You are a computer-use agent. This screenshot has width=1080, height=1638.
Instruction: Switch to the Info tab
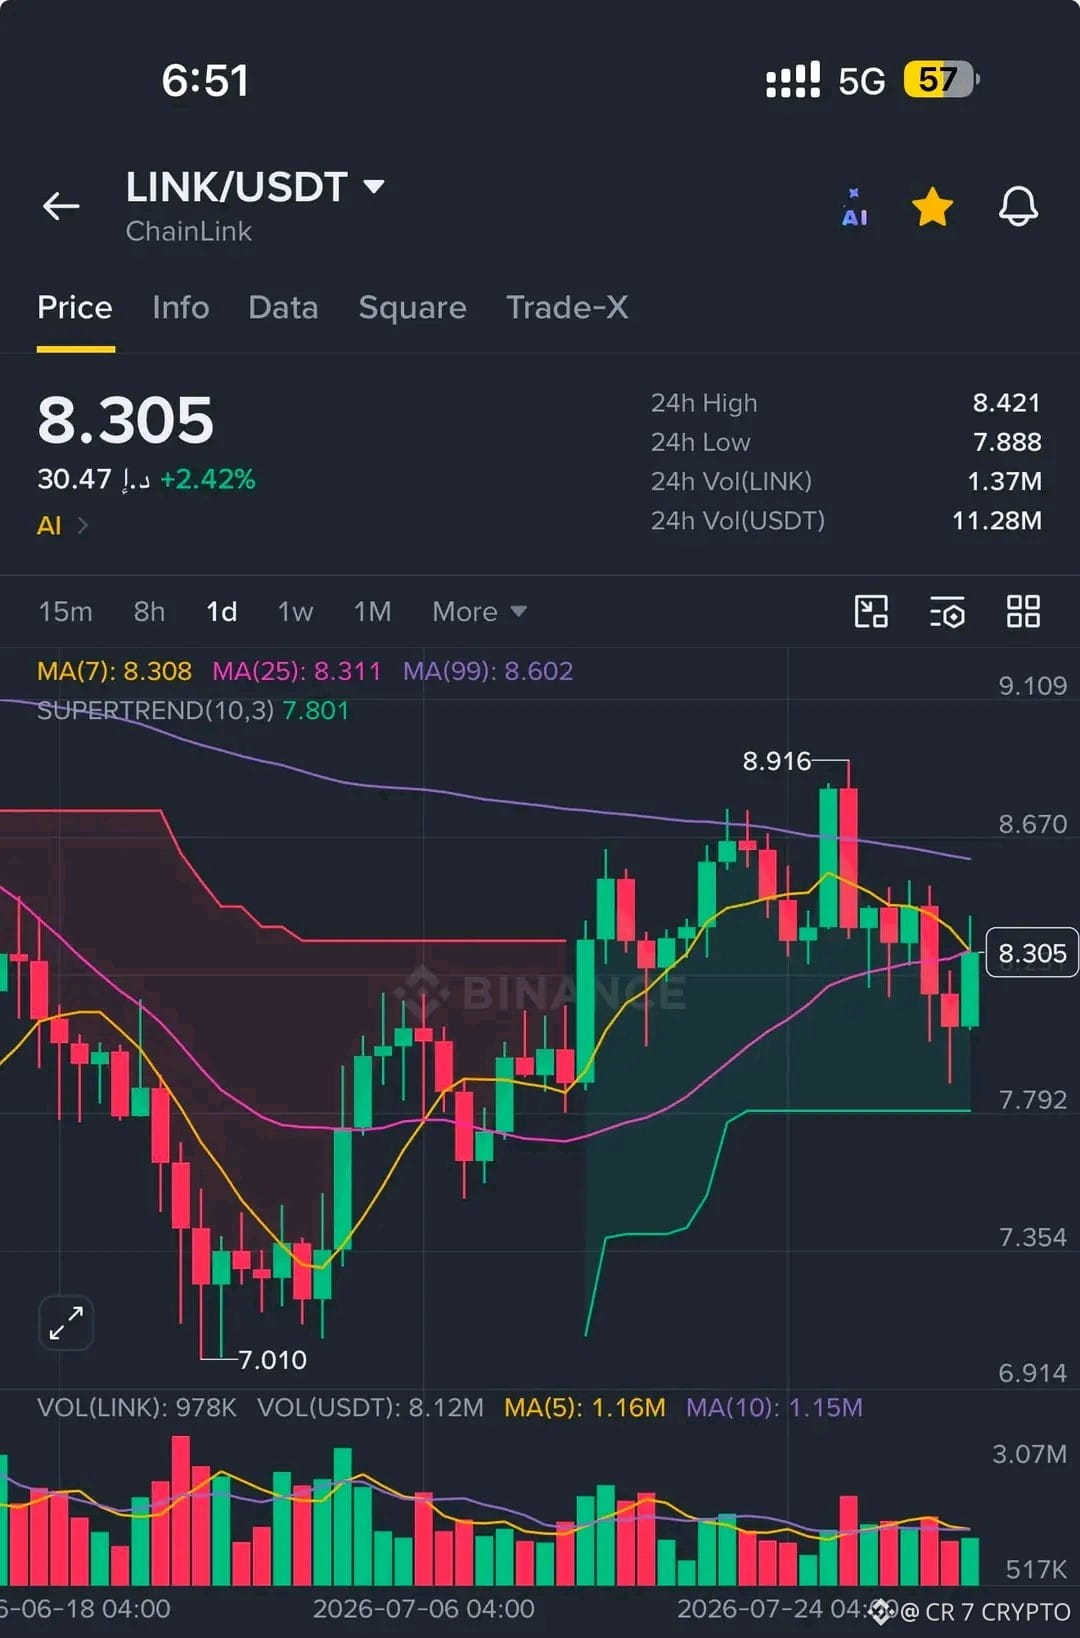click(180, 308)
